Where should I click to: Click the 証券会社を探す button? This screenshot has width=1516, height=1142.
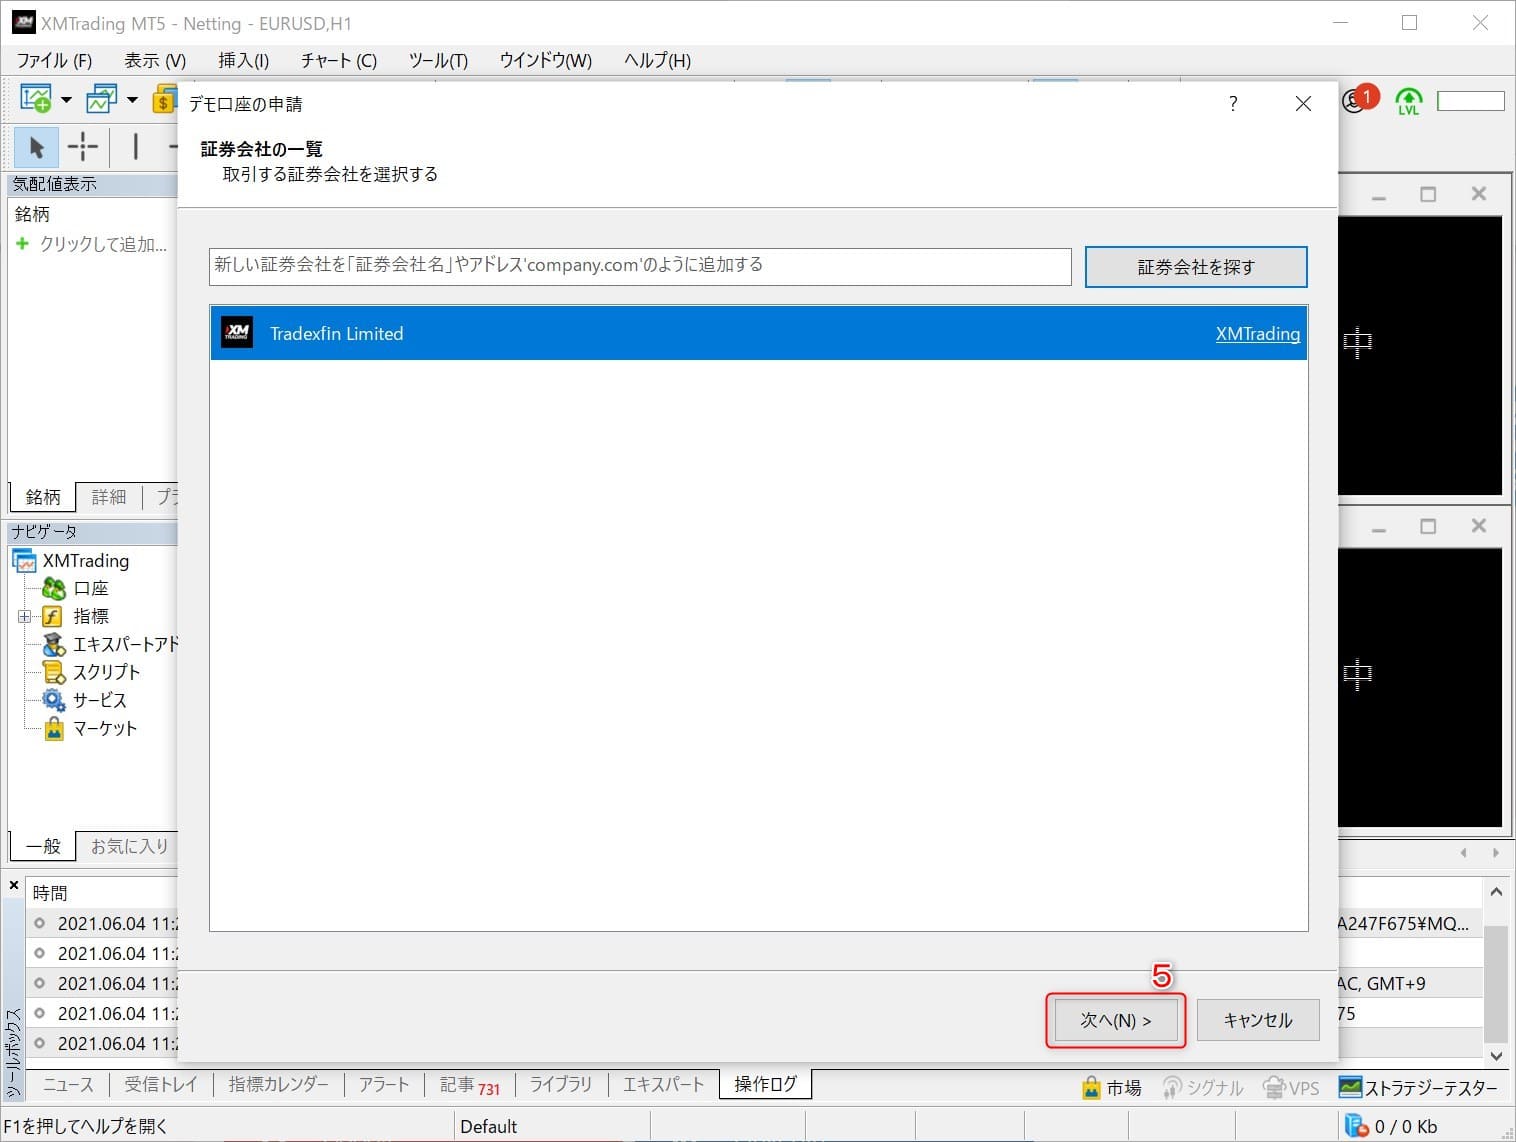tap(1196, 267)
